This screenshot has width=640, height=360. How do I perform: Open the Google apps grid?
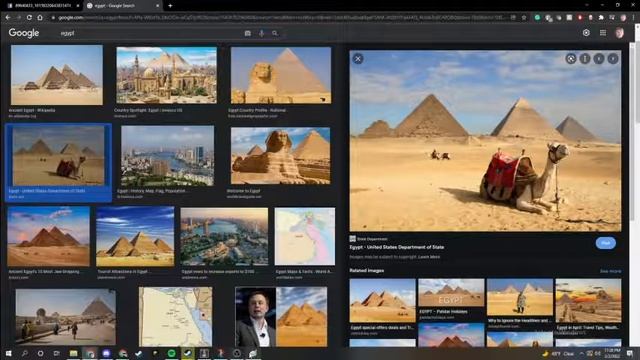603,33
